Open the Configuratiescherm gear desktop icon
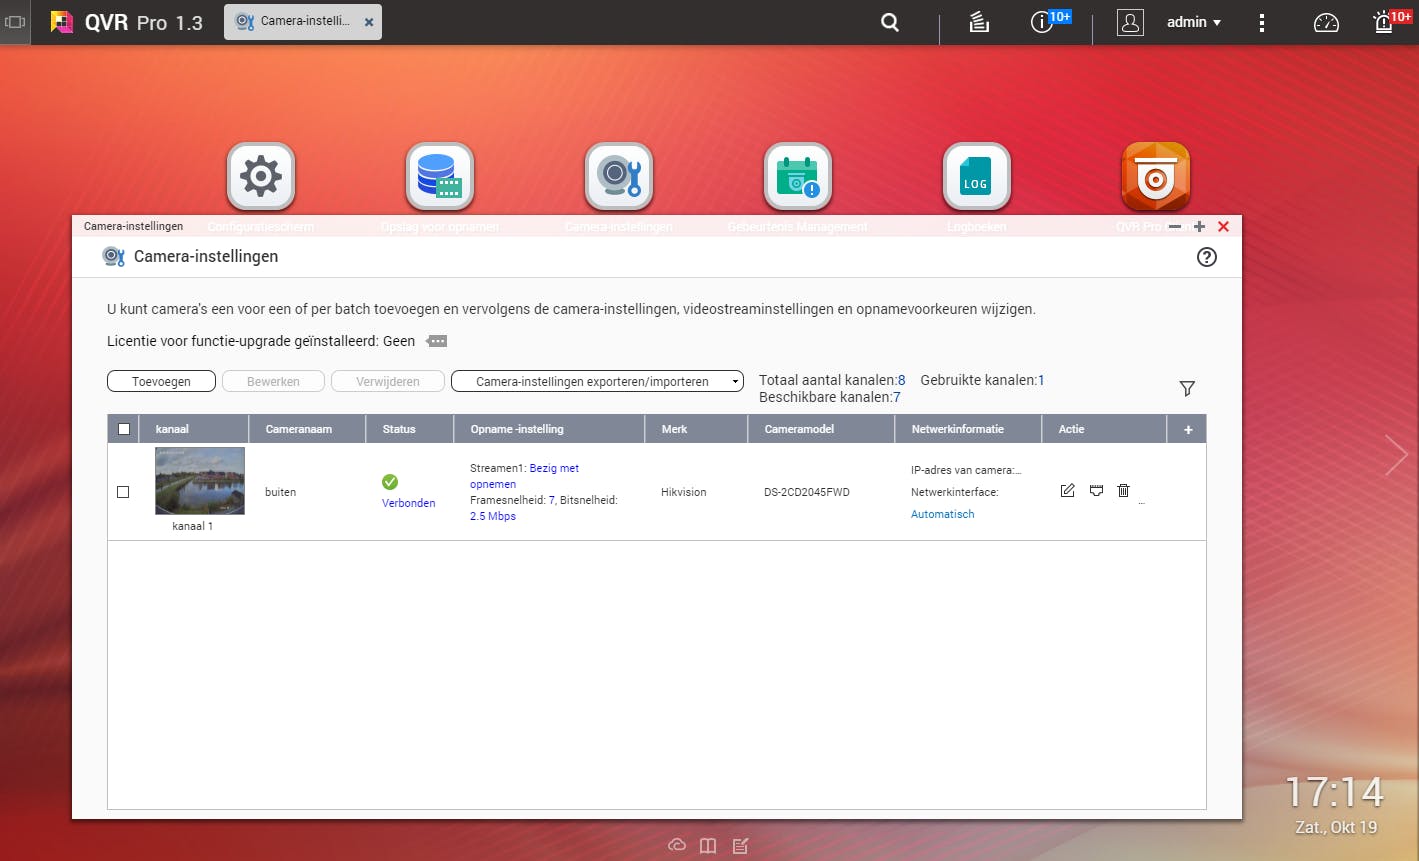 coord(261,177)
